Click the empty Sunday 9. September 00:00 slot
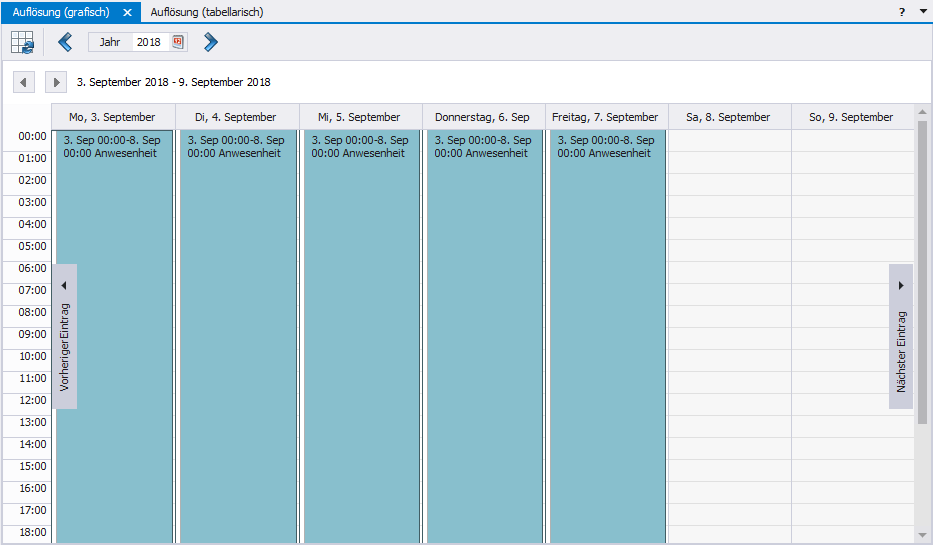Viewport: 933px width, 545px height. [x=852, y=140]
